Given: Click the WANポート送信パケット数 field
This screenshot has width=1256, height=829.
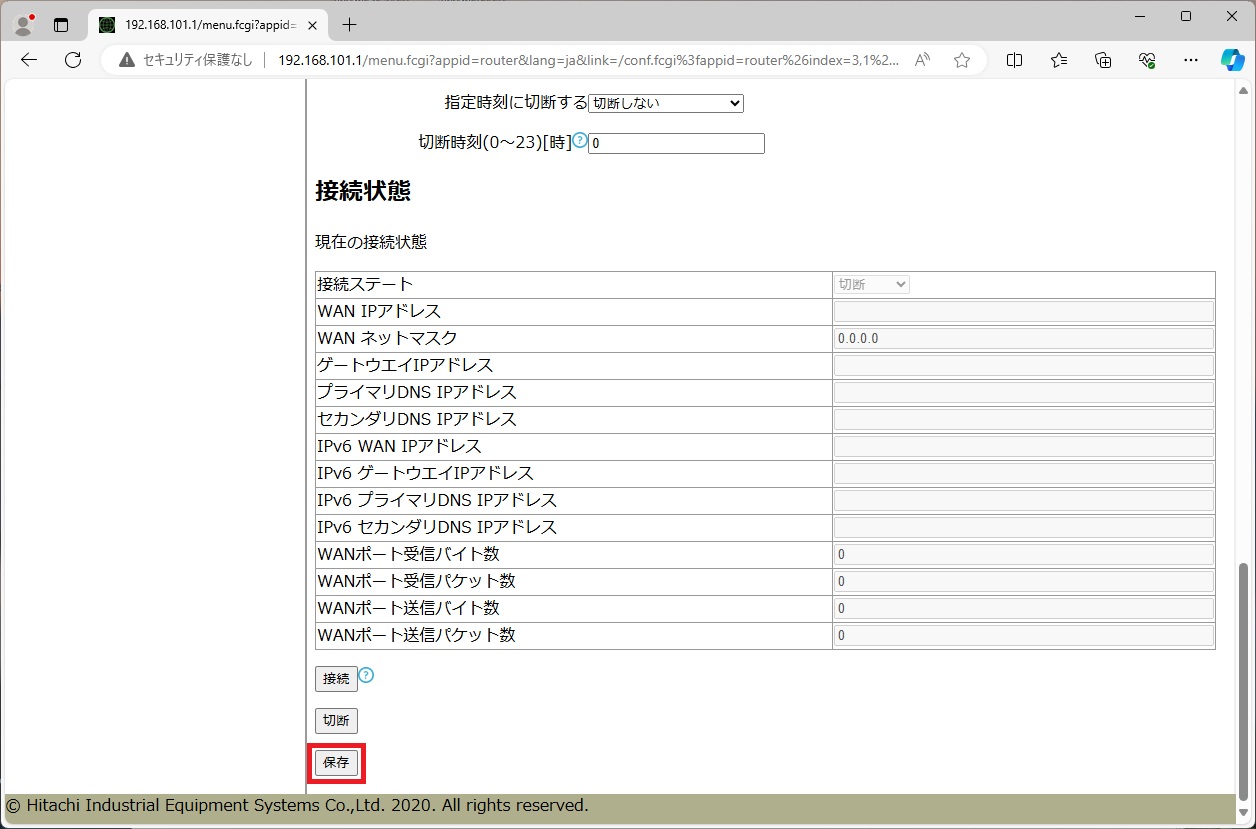Looking at the screenshot, I should [1024, 636].
